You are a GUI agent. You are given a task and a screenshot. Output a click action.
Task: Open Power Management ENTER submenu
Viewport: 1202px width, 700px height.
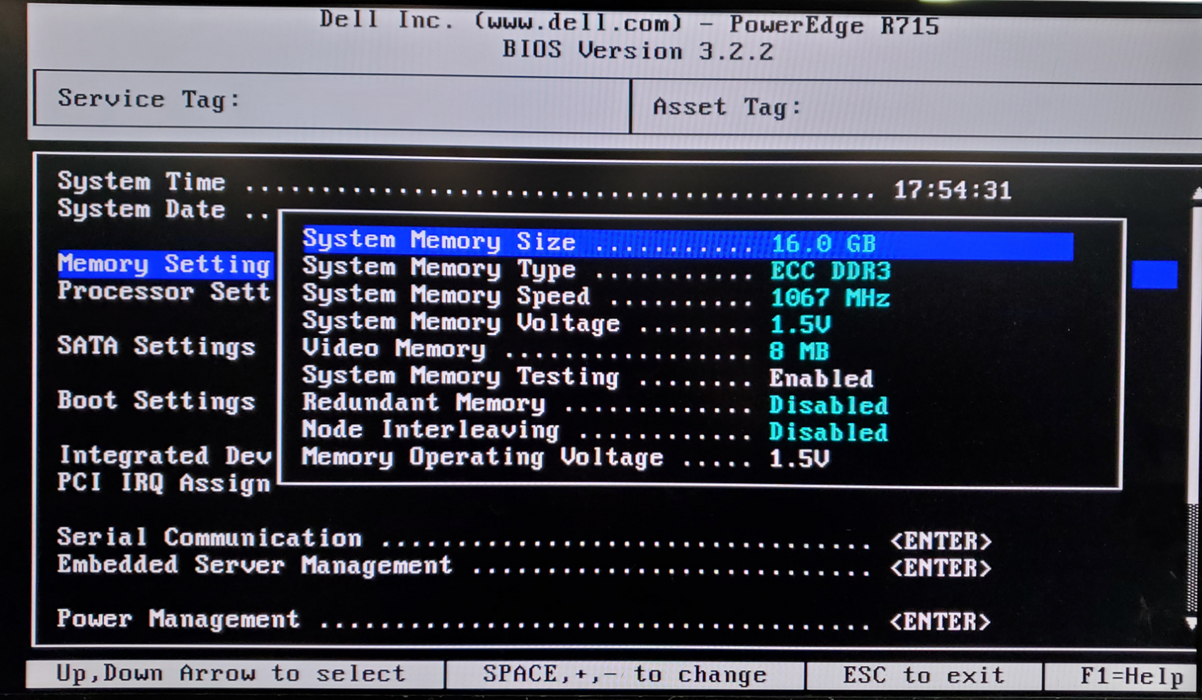coord(940,622)
